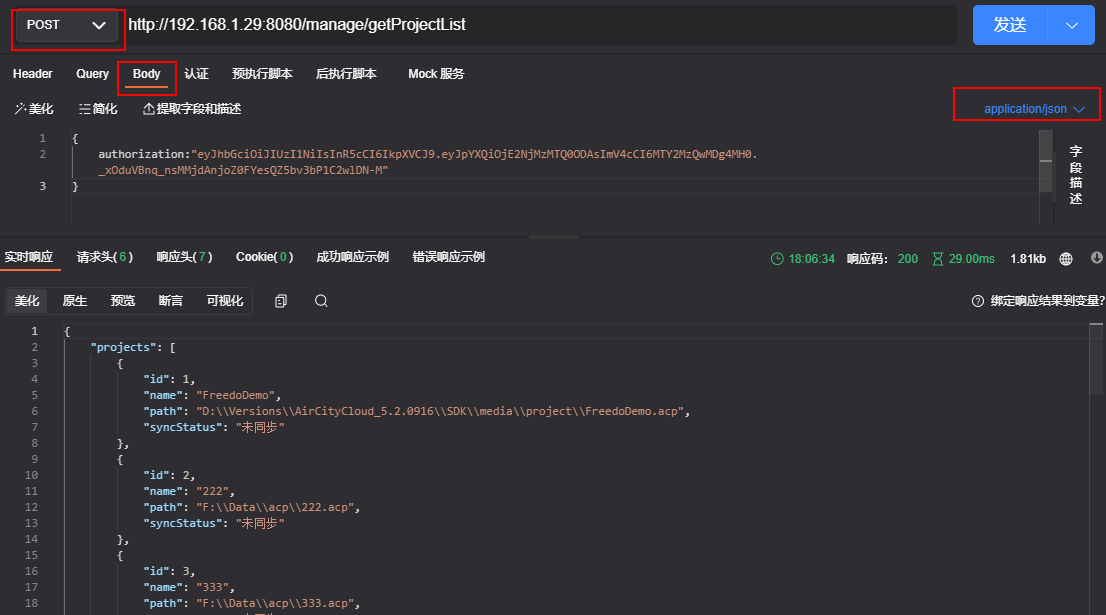This screenshot has width=1106, height=615.
Task: Open the arrow dropdown beside Send (发送)
Action: tap(1072, 26)
